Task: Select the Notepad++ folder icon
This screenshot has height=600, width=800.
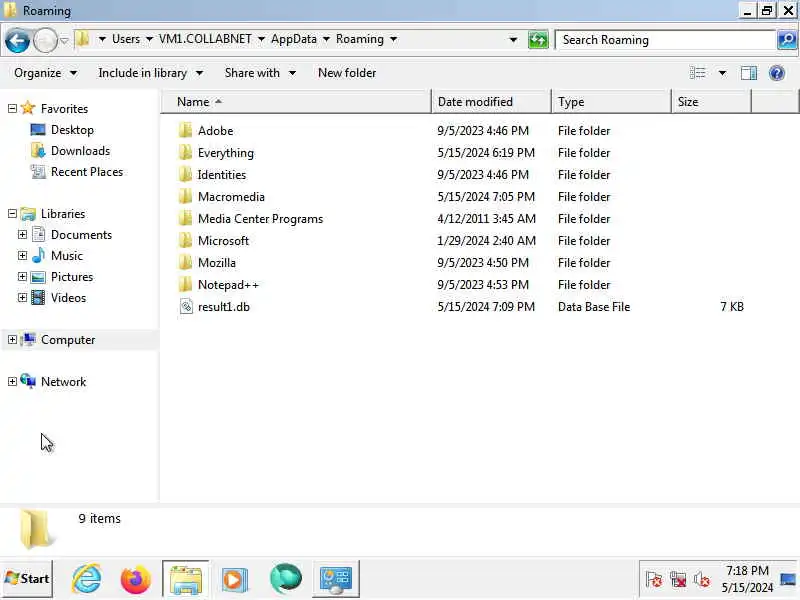Action: pos(186,284)
